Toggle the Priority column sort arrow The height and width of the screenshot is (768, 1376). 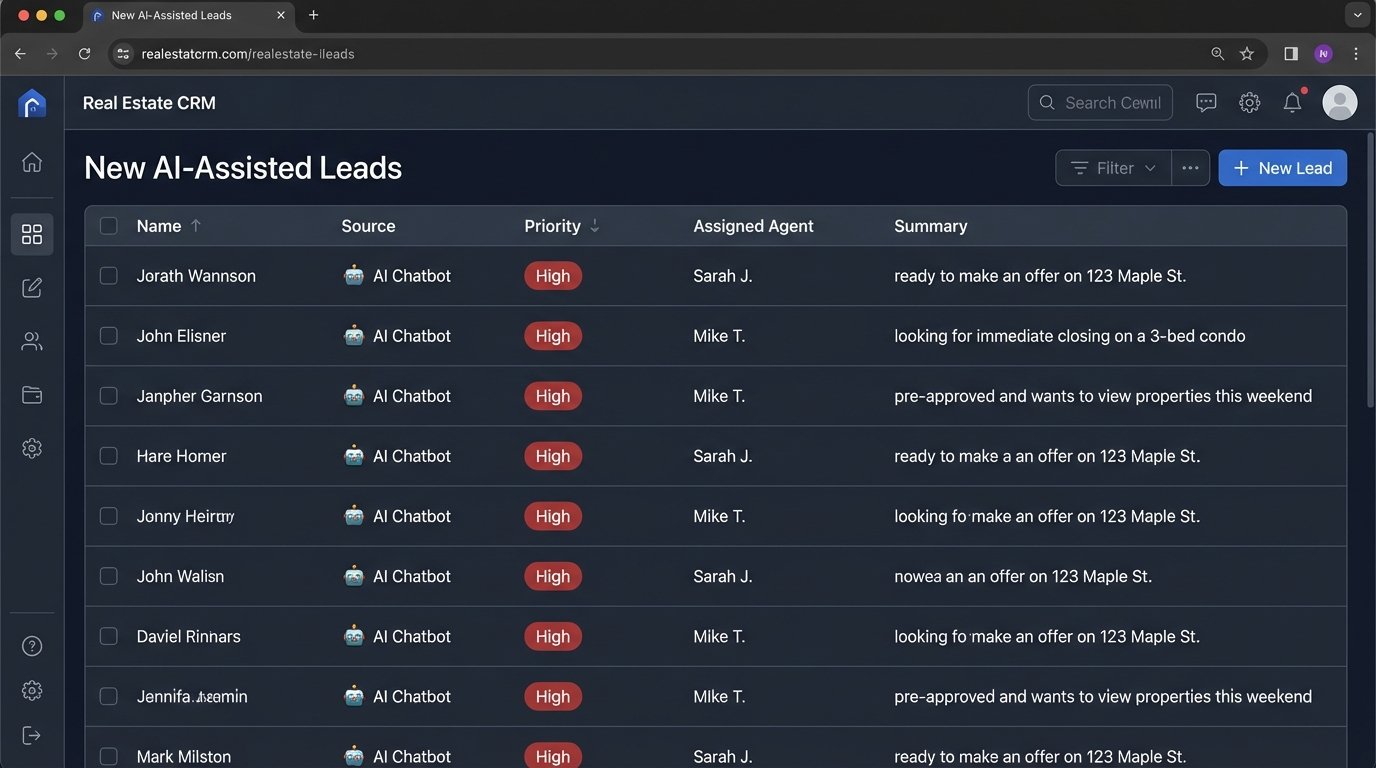594,226
